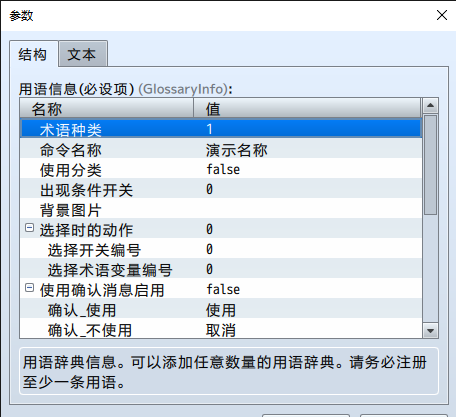
Task: Click the 确认_不使用 value 取消
Action: [x=221, y=330]
